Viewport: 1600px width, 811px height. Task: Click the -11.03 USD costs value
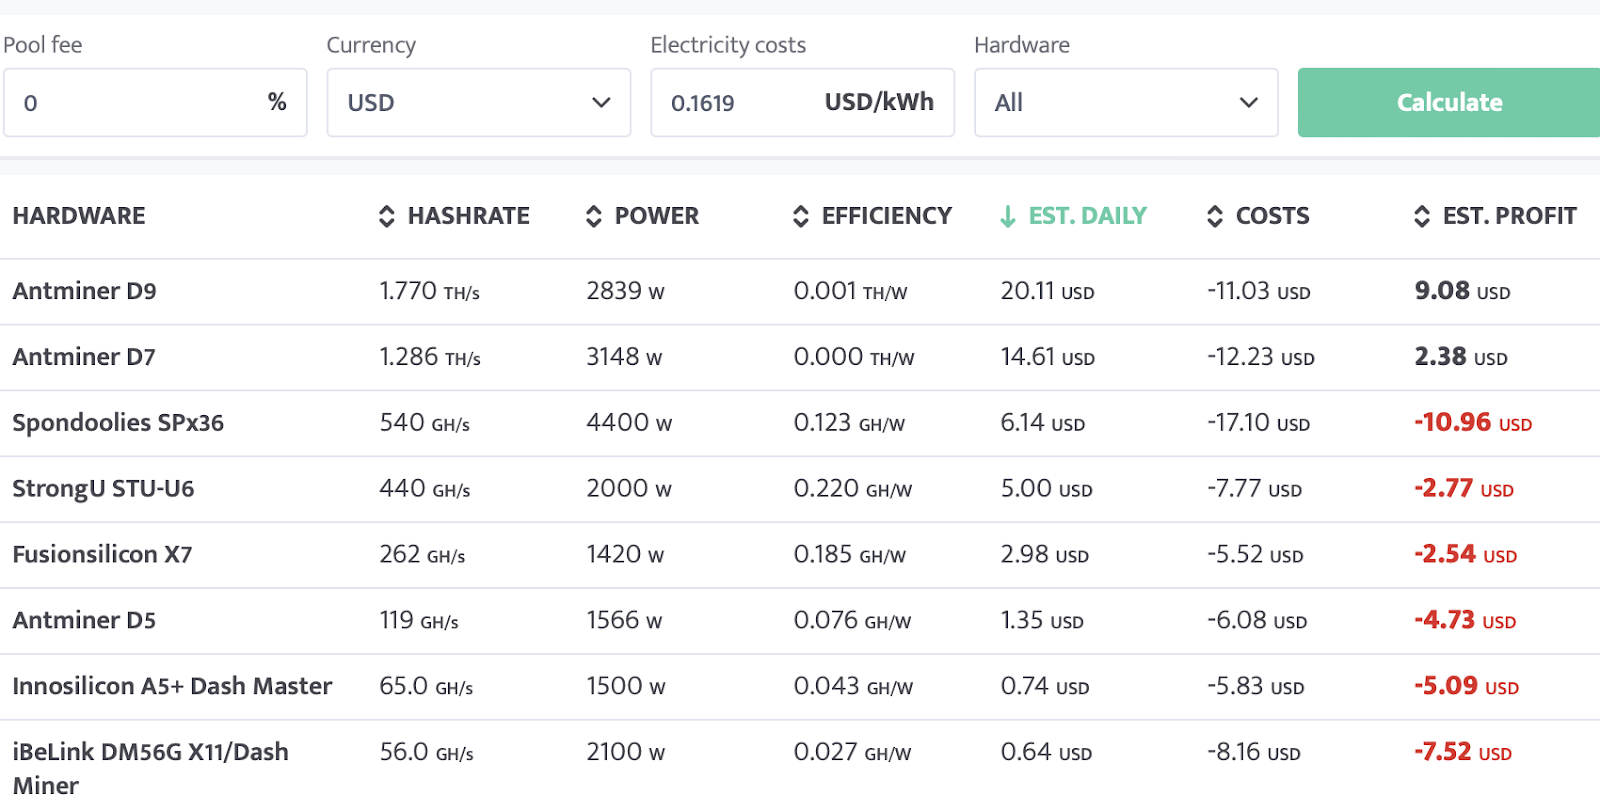point(1259,291)
